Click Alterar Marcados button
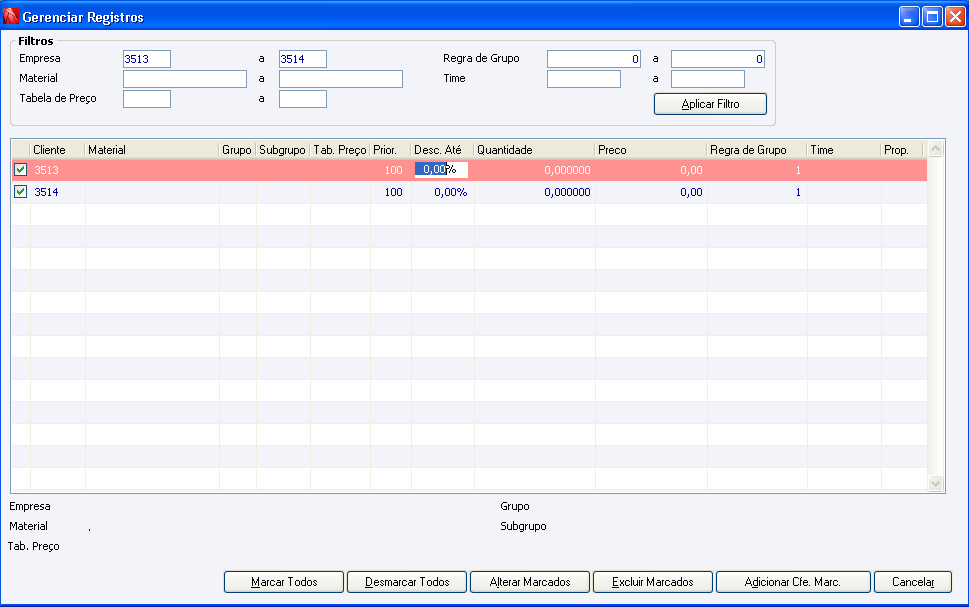 530,582
